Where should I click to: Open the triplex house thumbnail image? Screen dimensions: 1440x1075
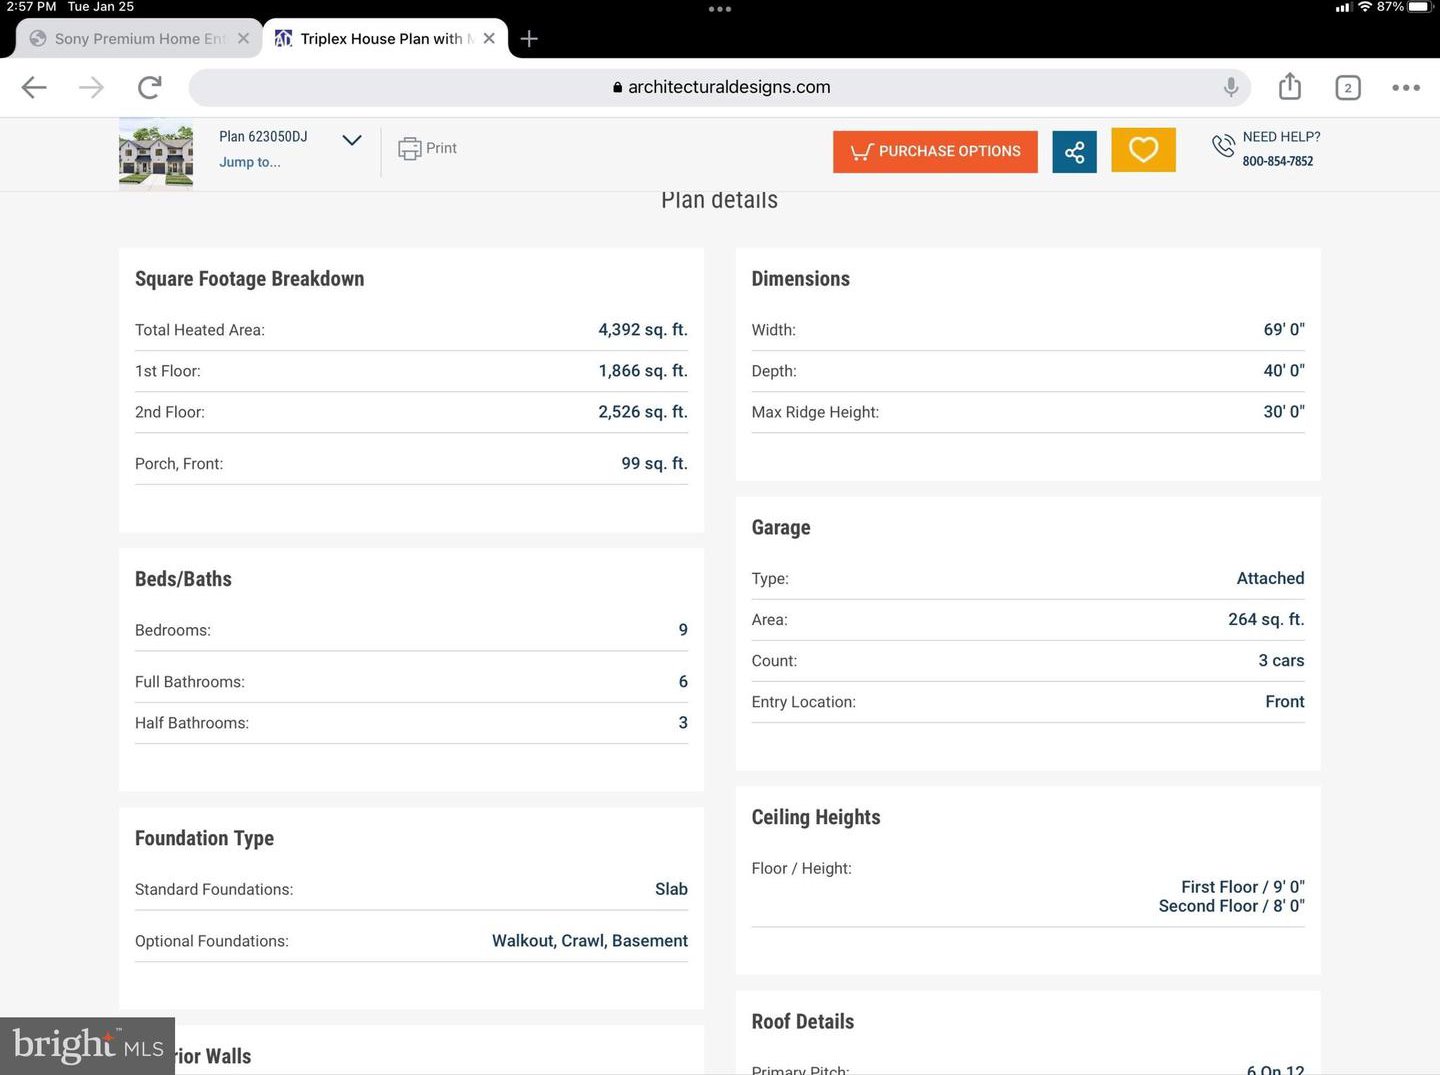[x=156, y=153]
